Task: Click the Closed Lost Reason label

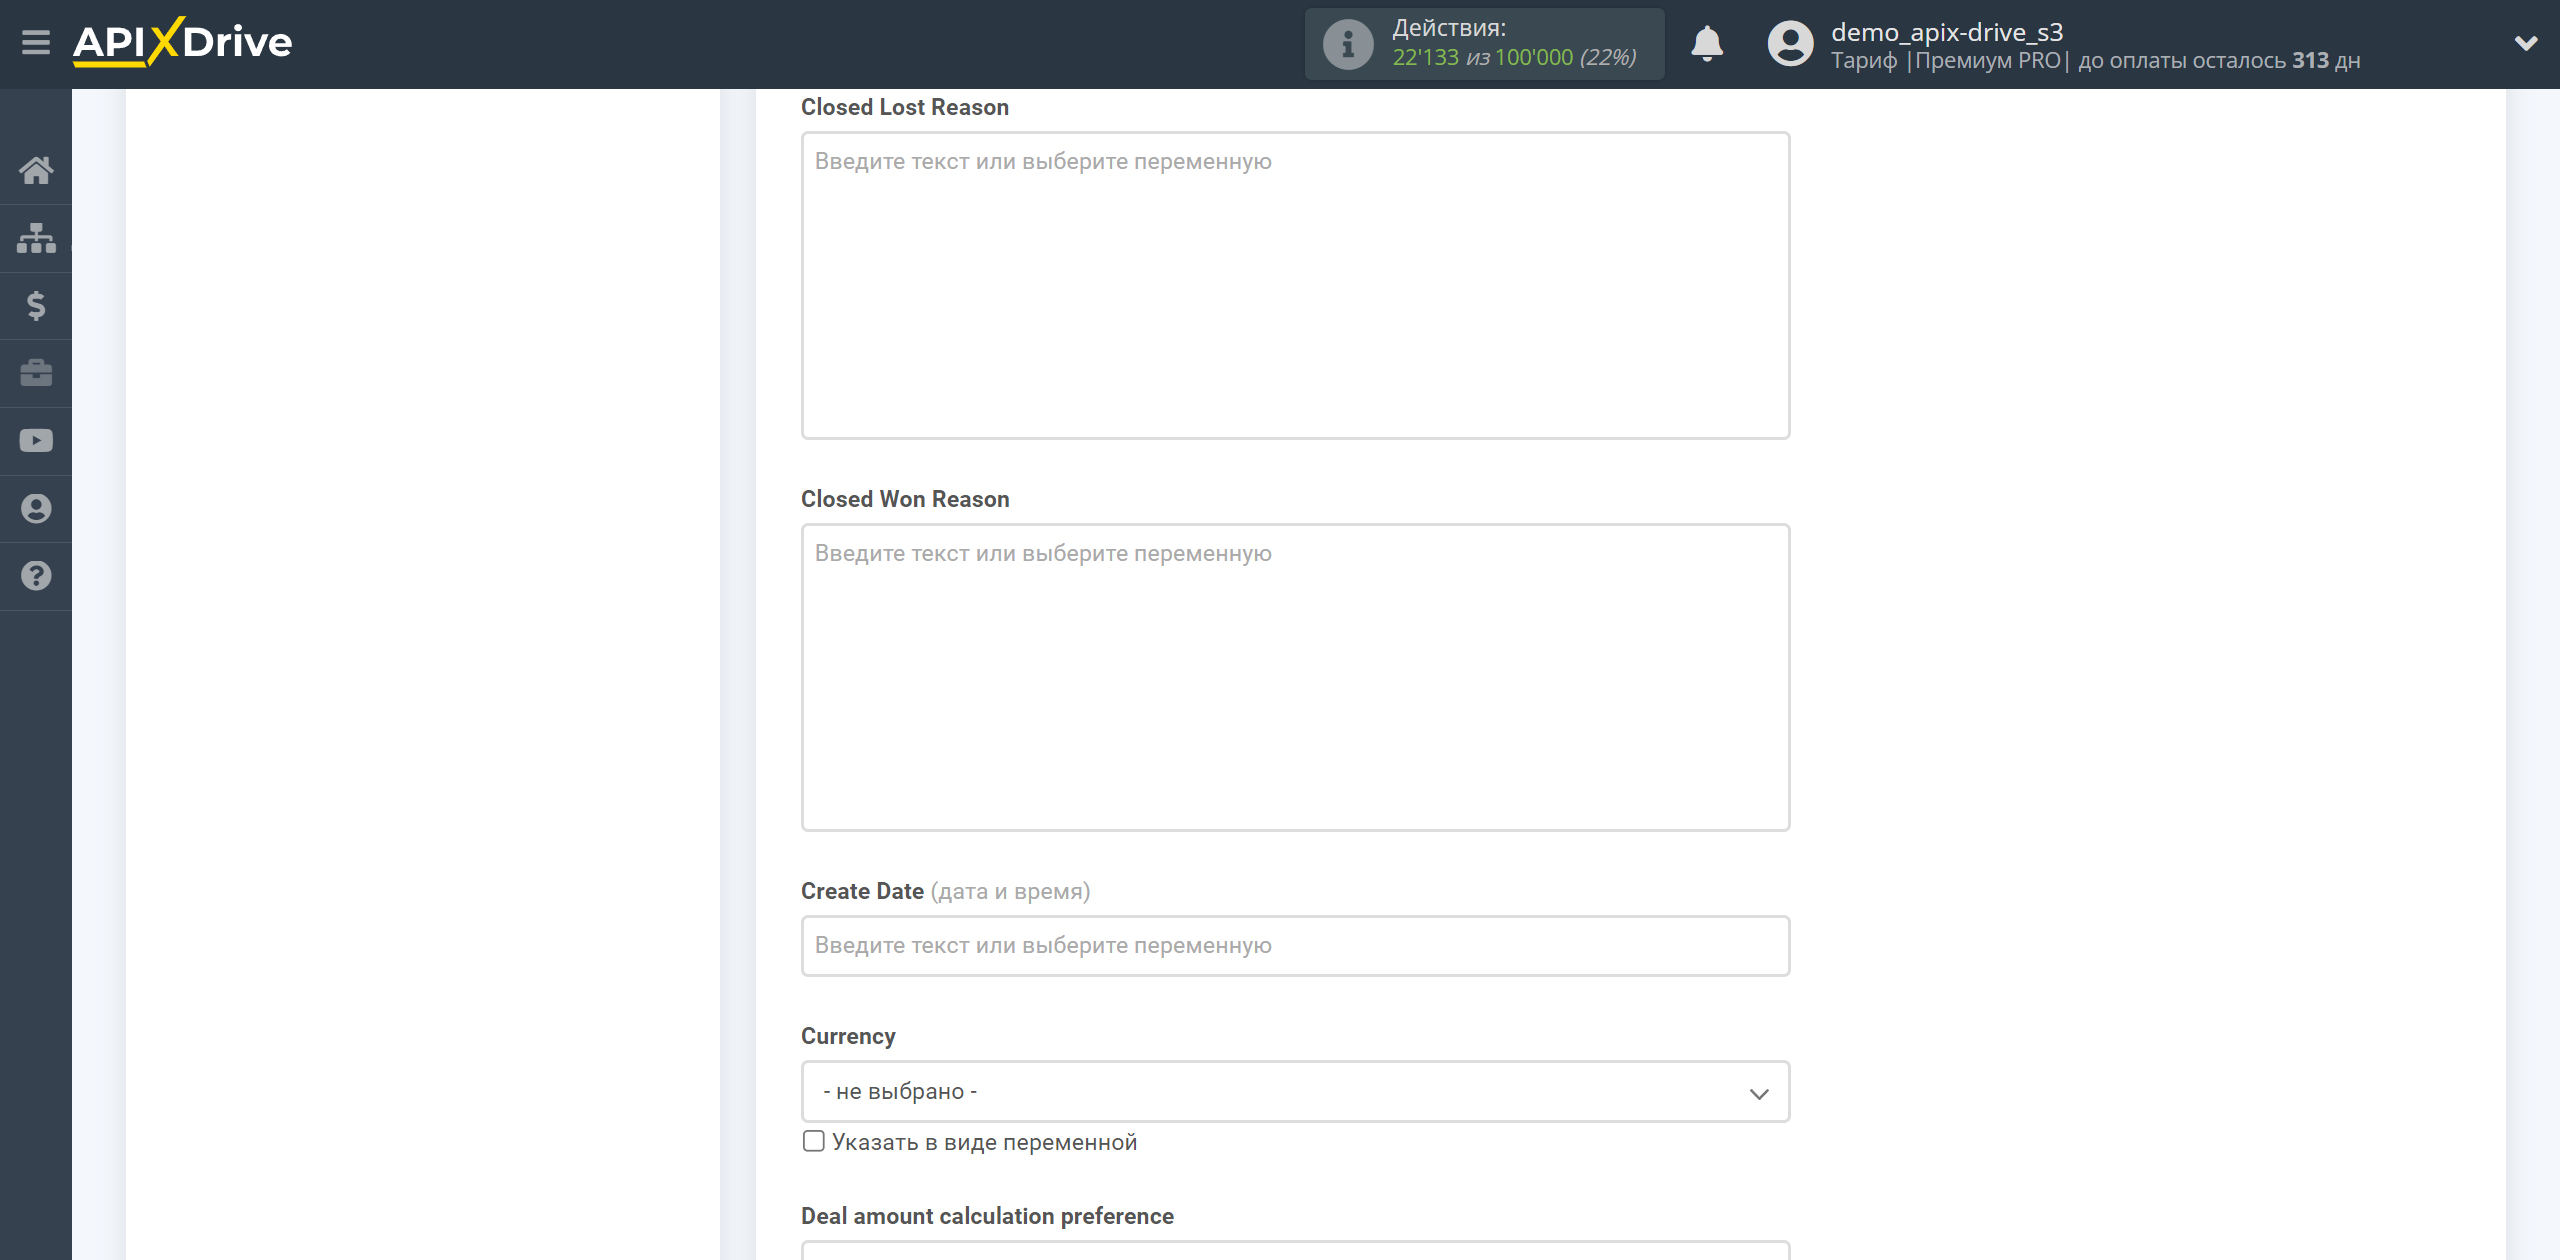Action: pos(905,107)
